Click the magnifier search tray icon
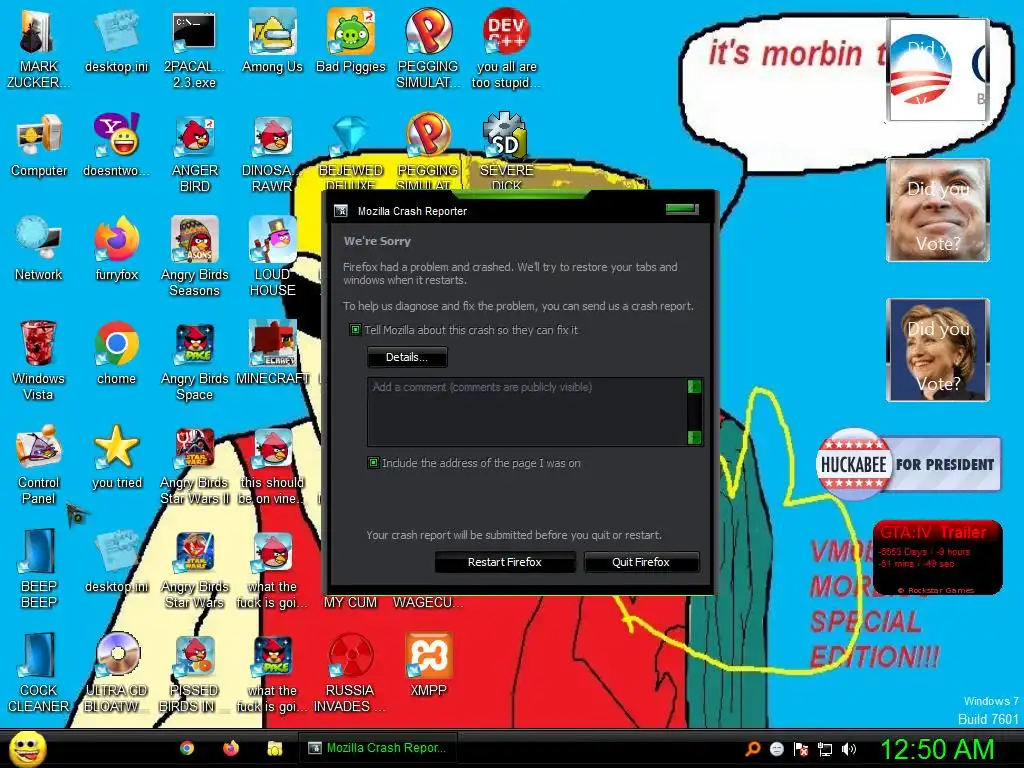This screenshot has height=768, width=1024. tap(753, 749)
